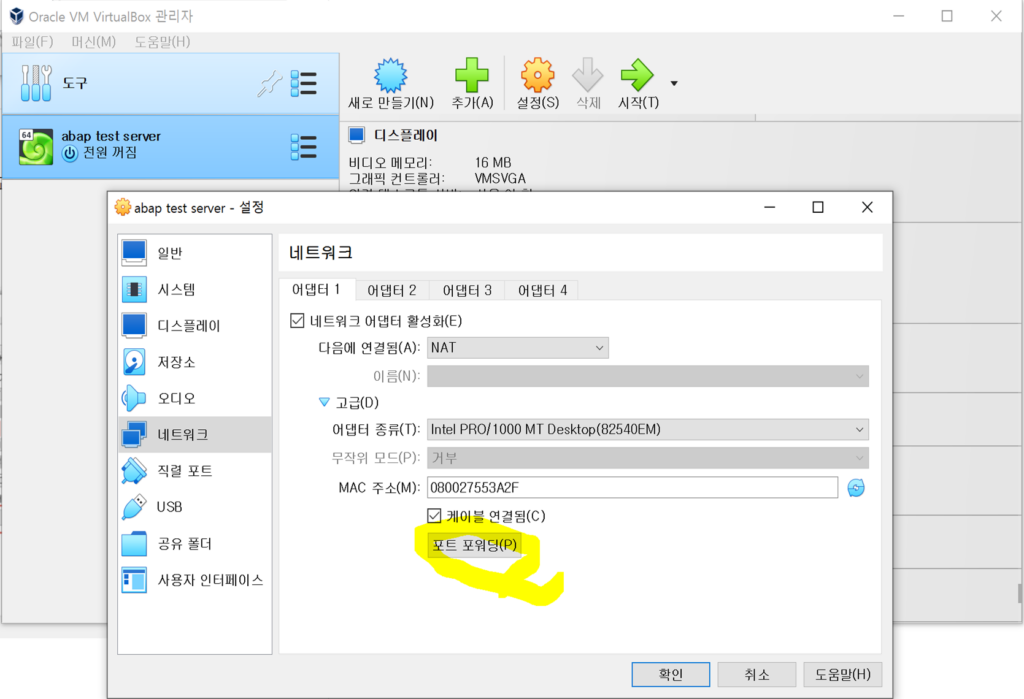Open the 파일(F) menu
Screen dimensions: 1024x699
click(x=32, y=42)
